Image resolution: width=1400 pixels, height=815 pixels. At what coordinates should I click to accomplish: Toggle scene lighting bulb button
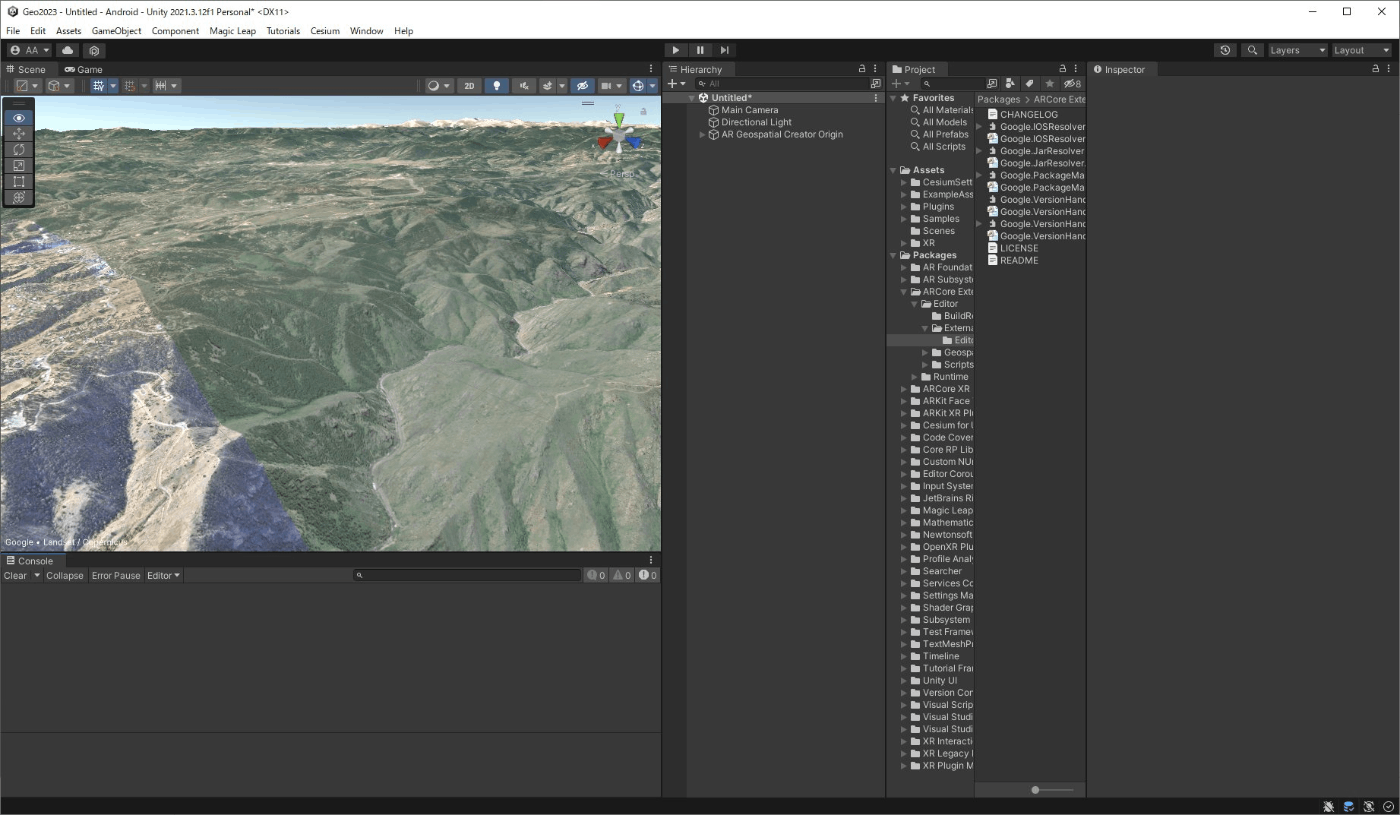pyautogui.click(x=496, y=86)
